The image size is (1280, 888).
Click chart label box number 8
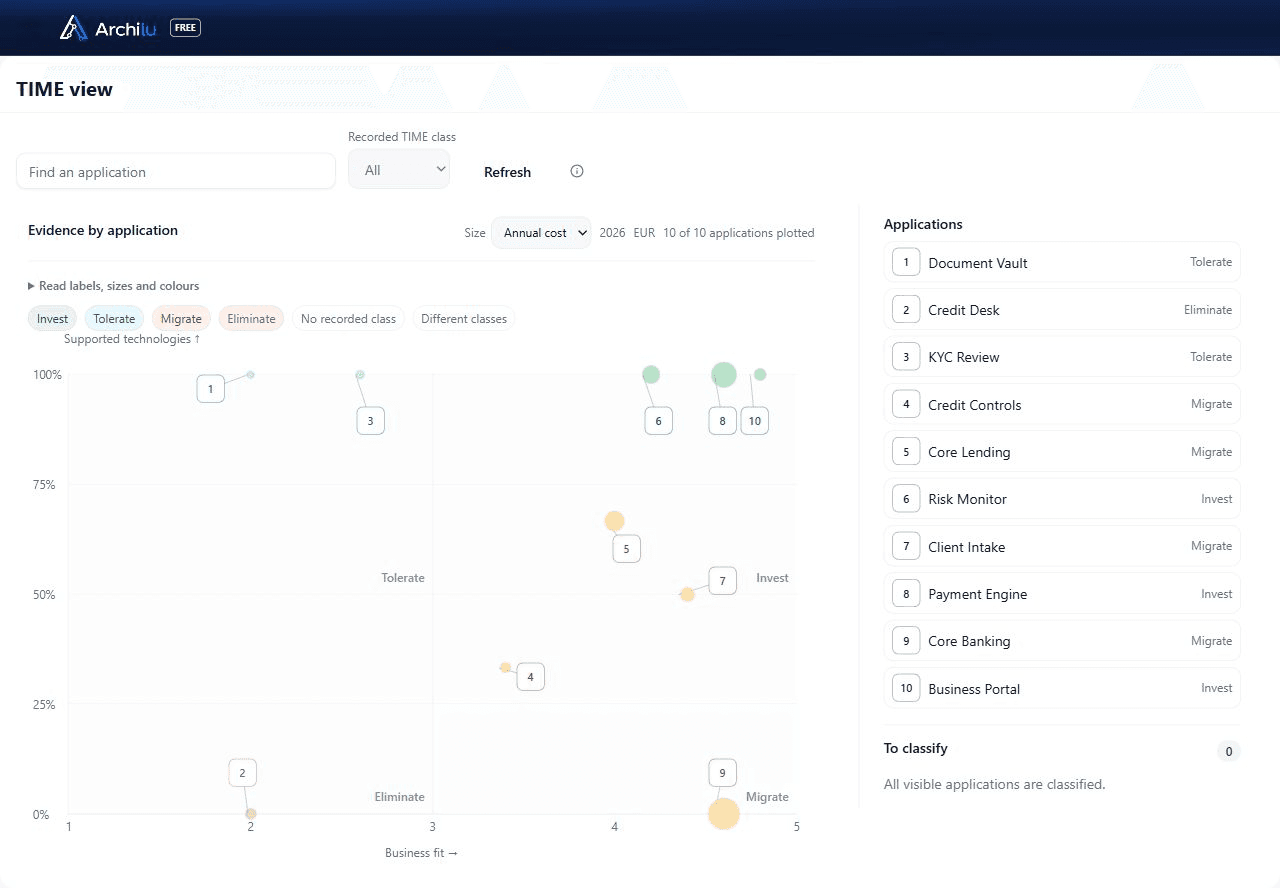723,421
